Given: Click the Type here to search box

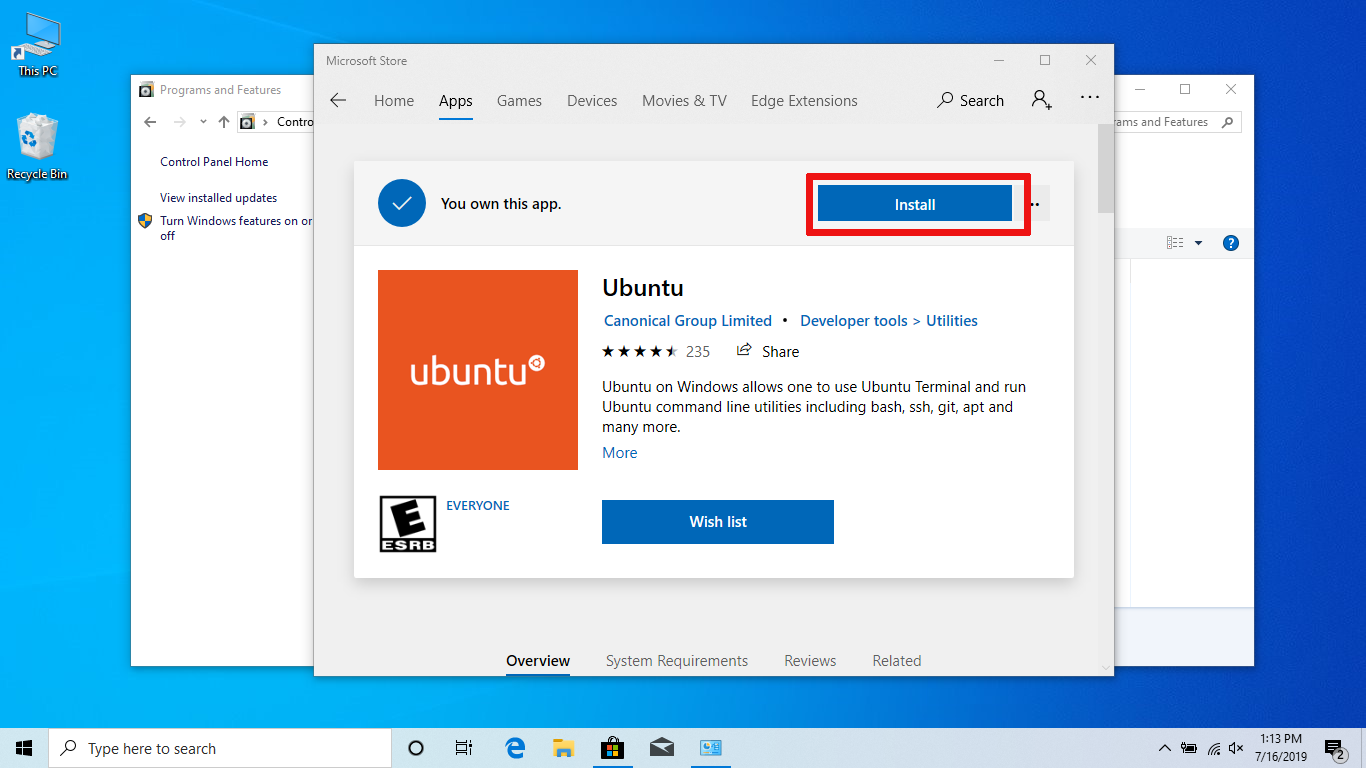Looking at the screenshot, I should pyautogui.click(x=220, y=748).
